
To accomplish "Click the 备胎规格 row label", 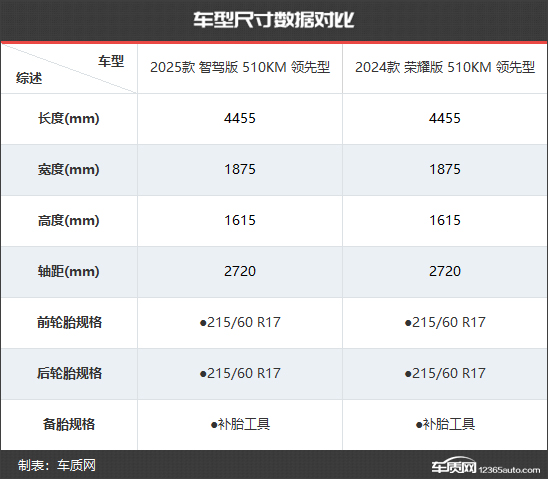I will tap(69, 424).
